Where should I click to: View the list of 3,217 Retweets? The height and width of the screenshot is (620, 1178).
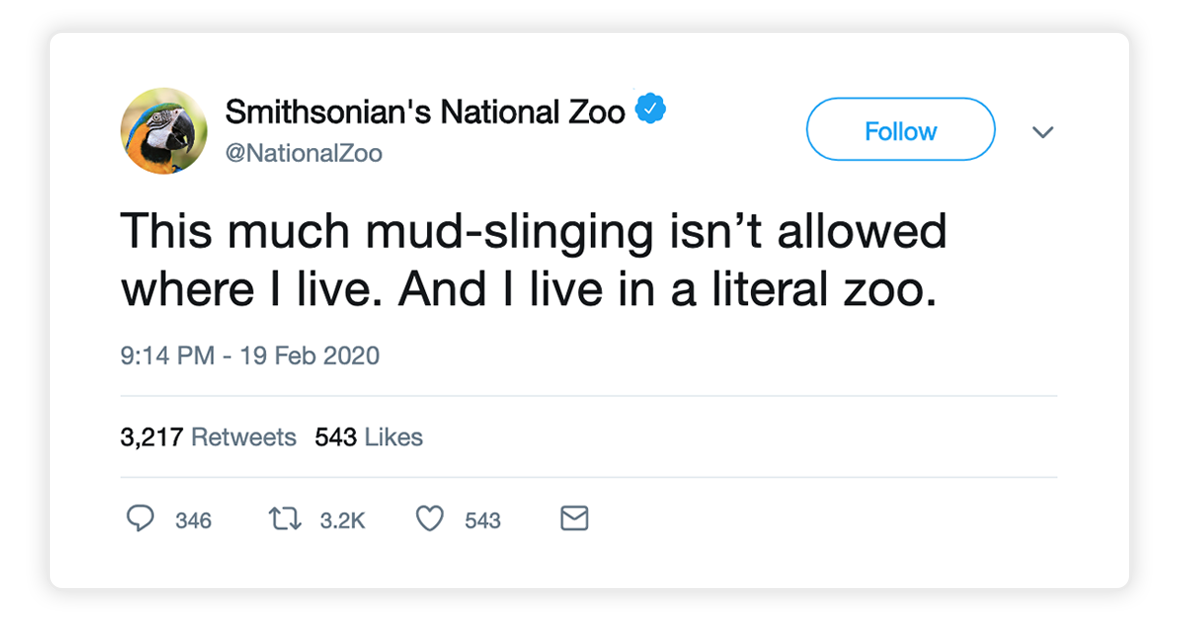coord(208,437)
